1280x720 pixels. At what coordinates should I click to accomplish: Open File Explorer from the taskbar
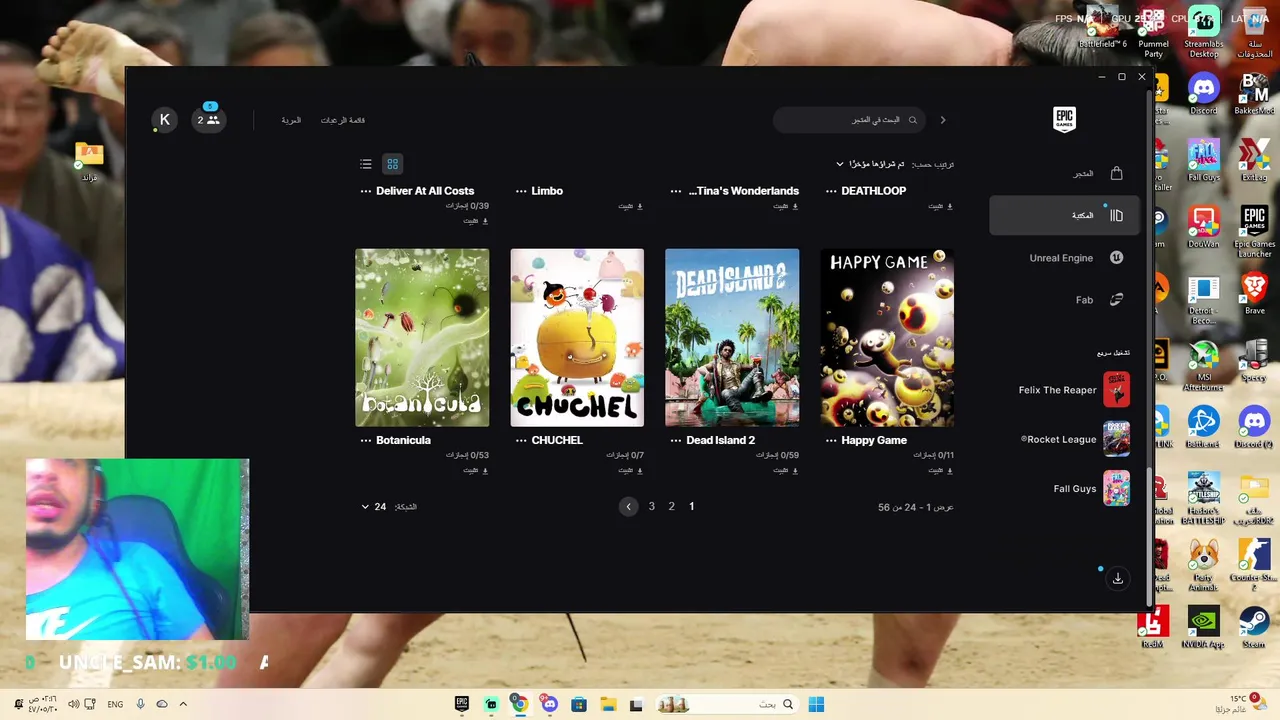[607, 704]
